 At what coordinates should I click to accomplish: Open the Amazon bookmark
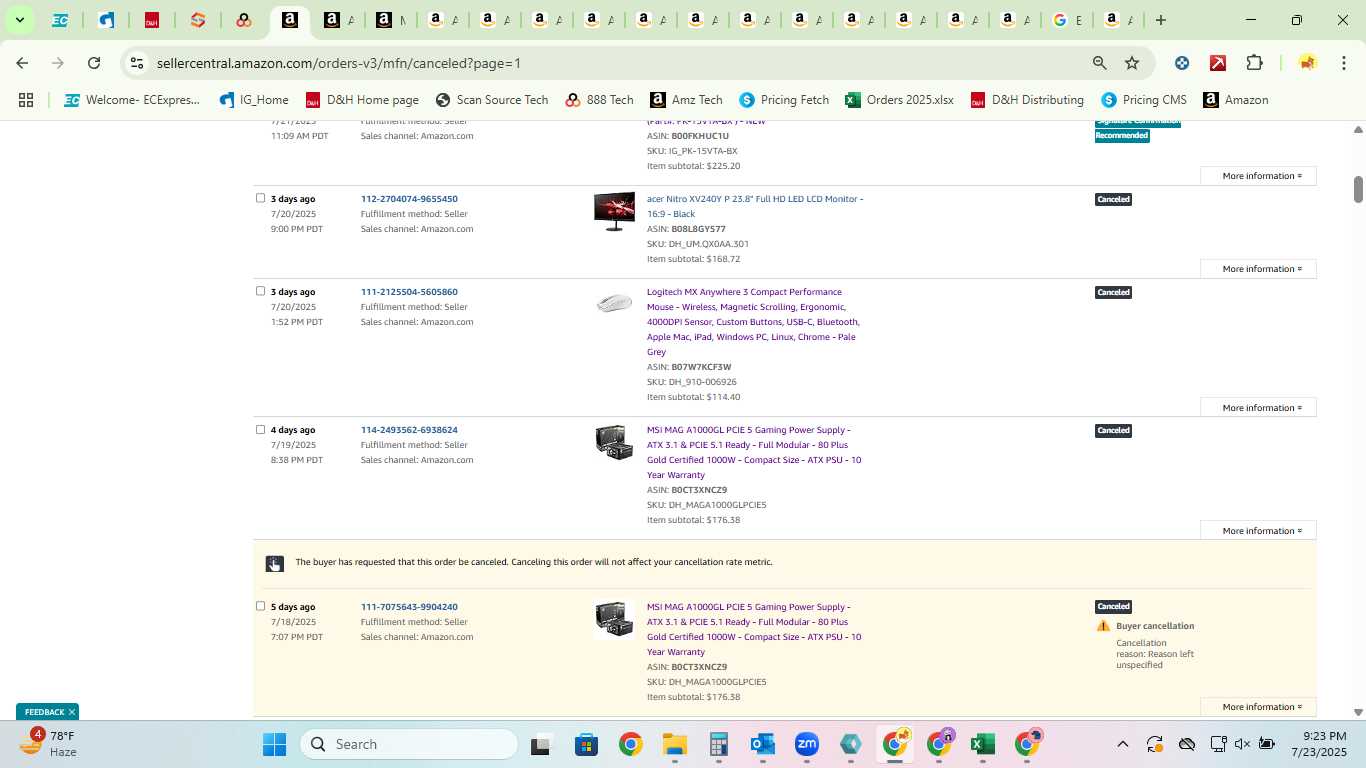pyautogui.click(x=1236, y=100)
